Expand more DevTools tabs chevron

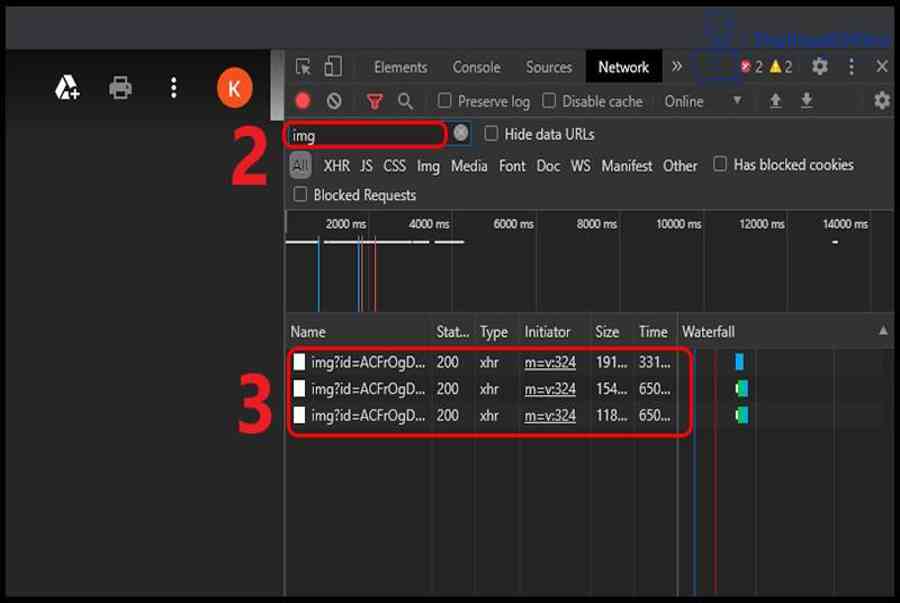tap(677, 67)
